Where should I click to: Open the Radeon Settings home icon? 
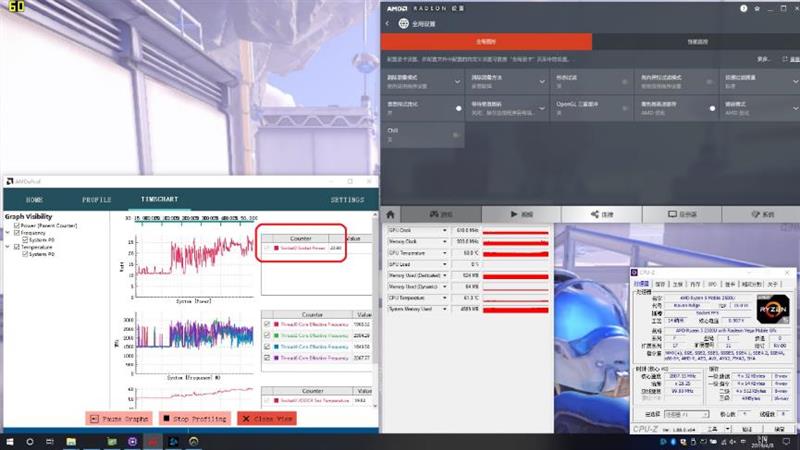pos(391,215)
